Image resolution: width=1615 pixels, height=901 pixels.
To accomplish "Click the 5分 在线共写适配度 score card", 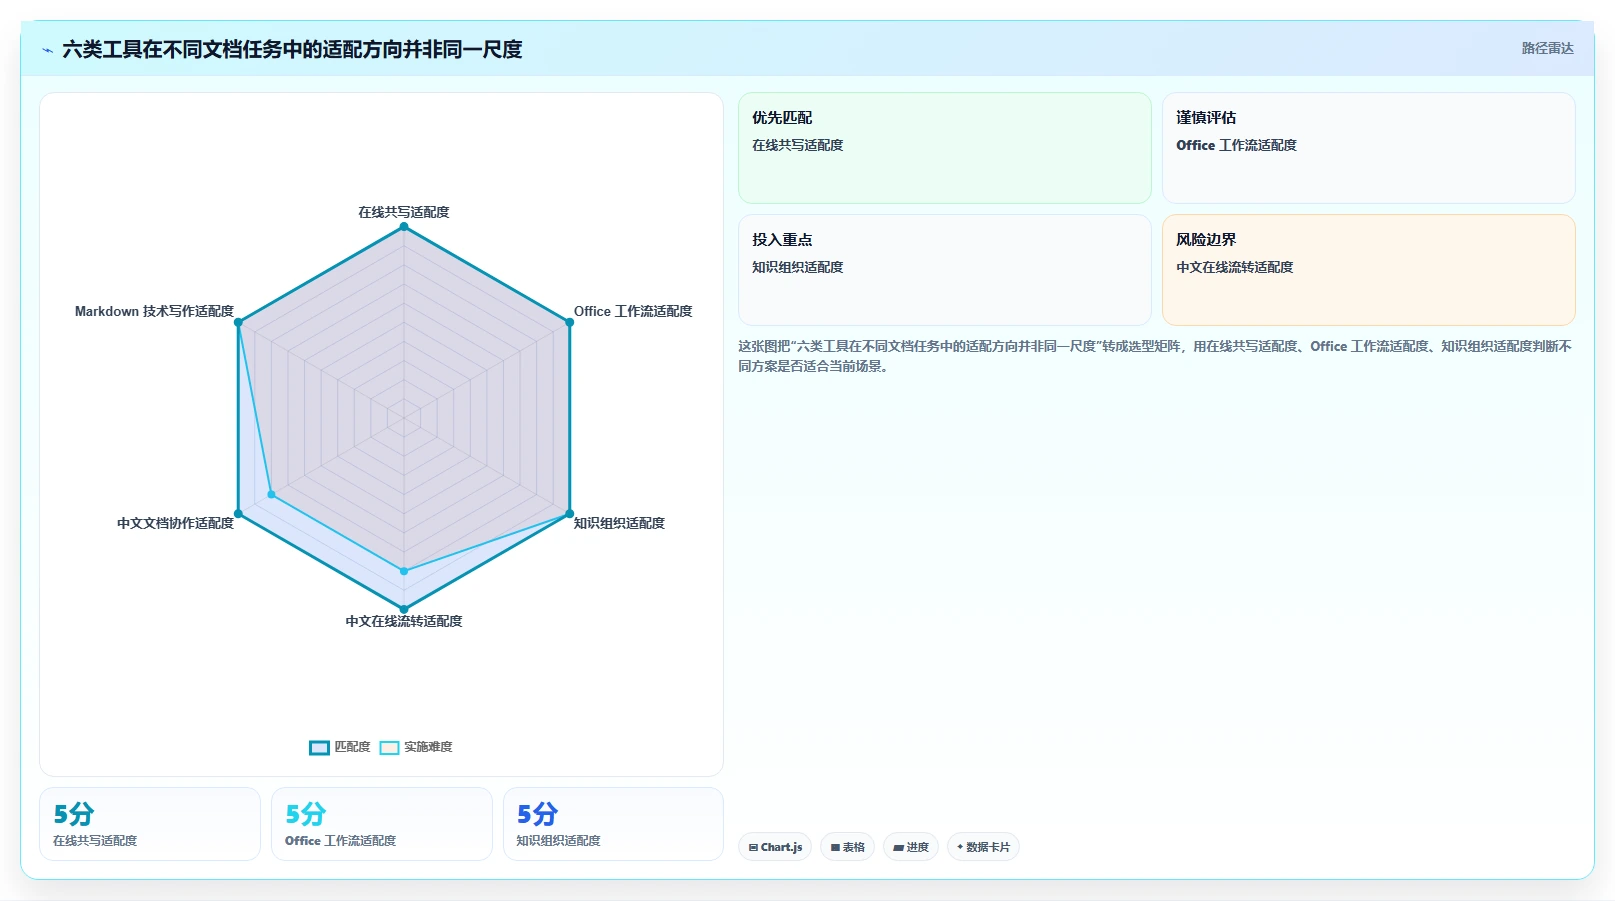I will 150,824.
